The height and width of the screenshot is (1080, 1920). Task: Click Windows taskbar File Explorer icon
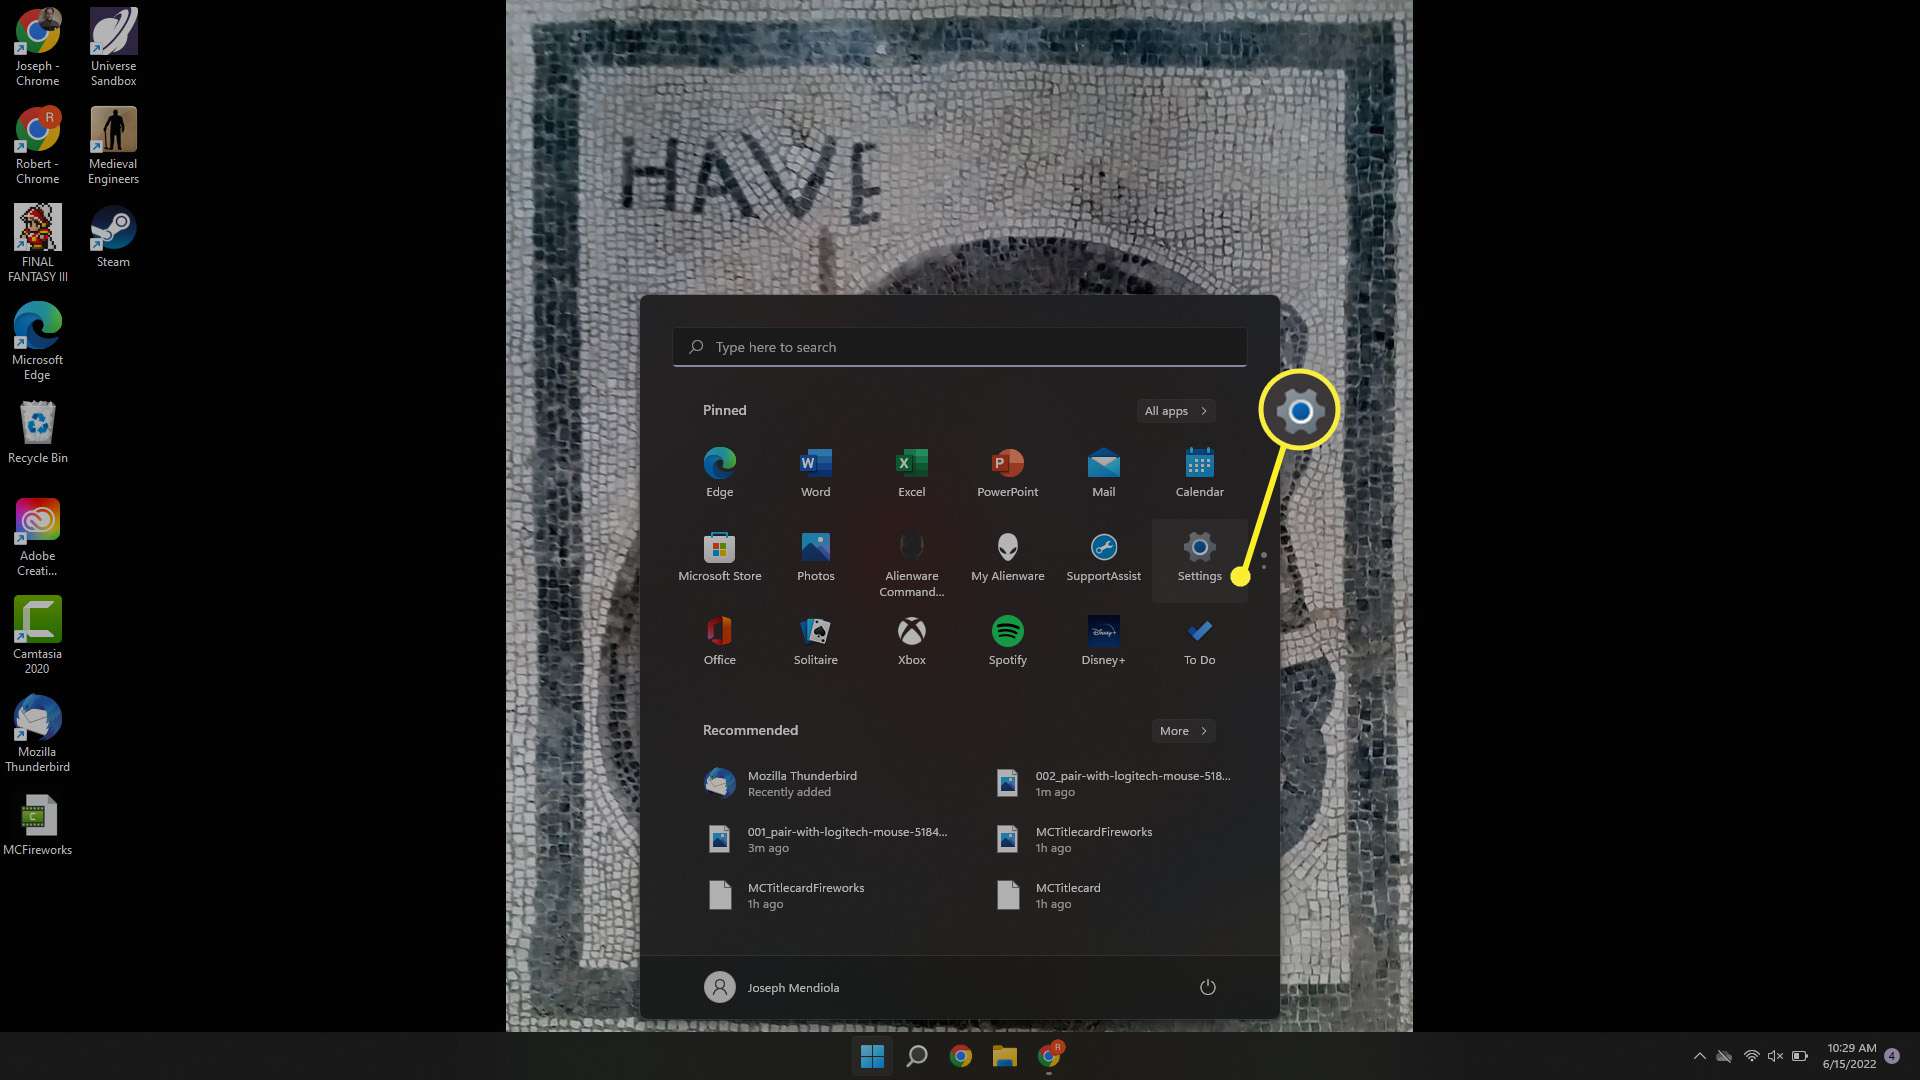[x=1005, y=1055]
